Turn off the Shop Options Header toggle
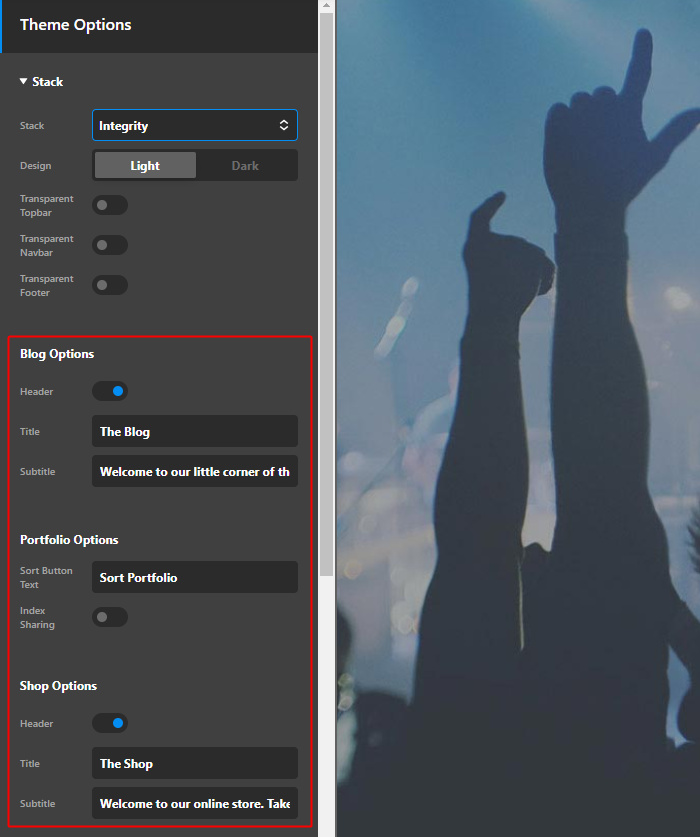The height and width of the screenshot is (837, 700). [110, 723]
